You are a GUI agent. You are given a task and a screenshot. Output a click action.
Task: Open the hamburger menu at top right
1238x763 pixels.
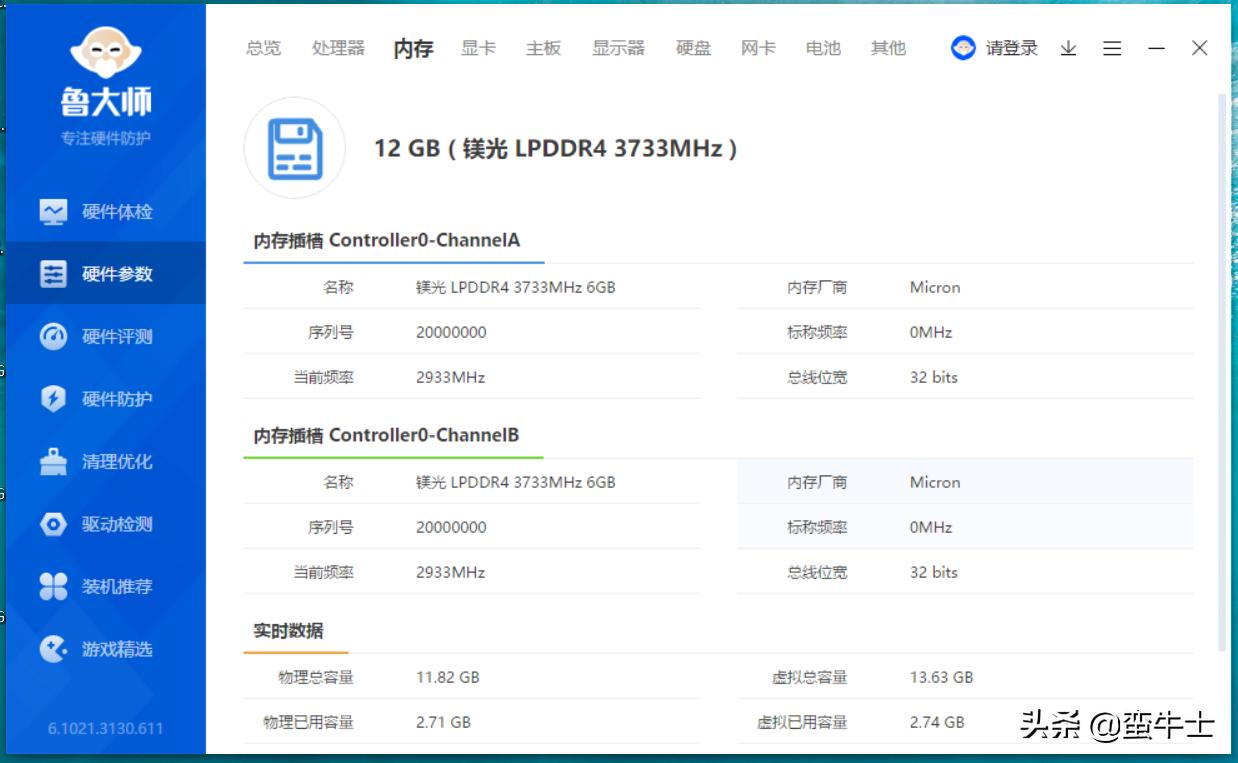(x=1112, y=48)
